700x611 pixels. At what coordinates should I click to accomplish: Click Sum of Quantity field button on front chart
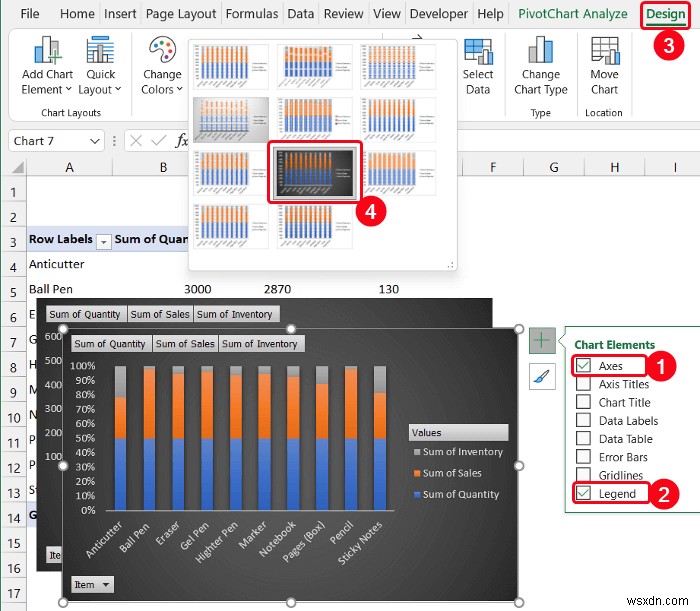pyautogui.click(x=110, y=344)
